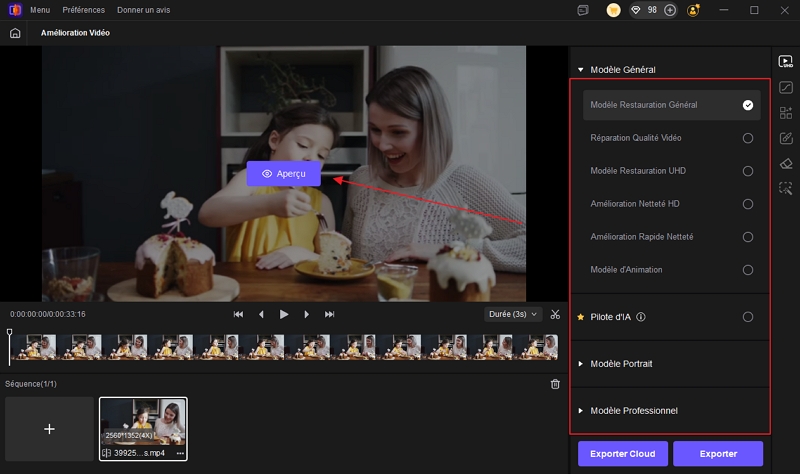Enable the Pilote d'IA option
The width and height of the screenshot is (800, 474).
(x=747, y=317)
